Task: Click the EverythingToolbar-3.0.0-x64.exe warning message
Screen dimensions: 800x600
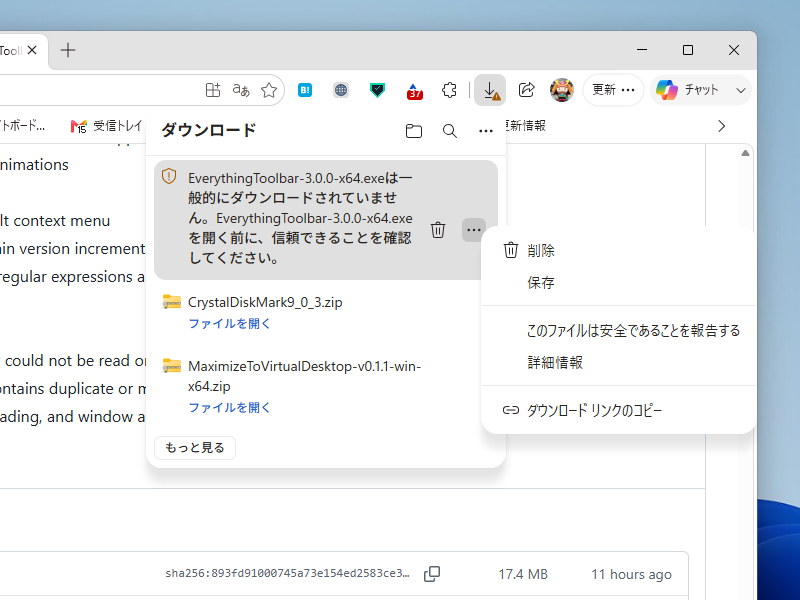Action: [x=301, y=218]
